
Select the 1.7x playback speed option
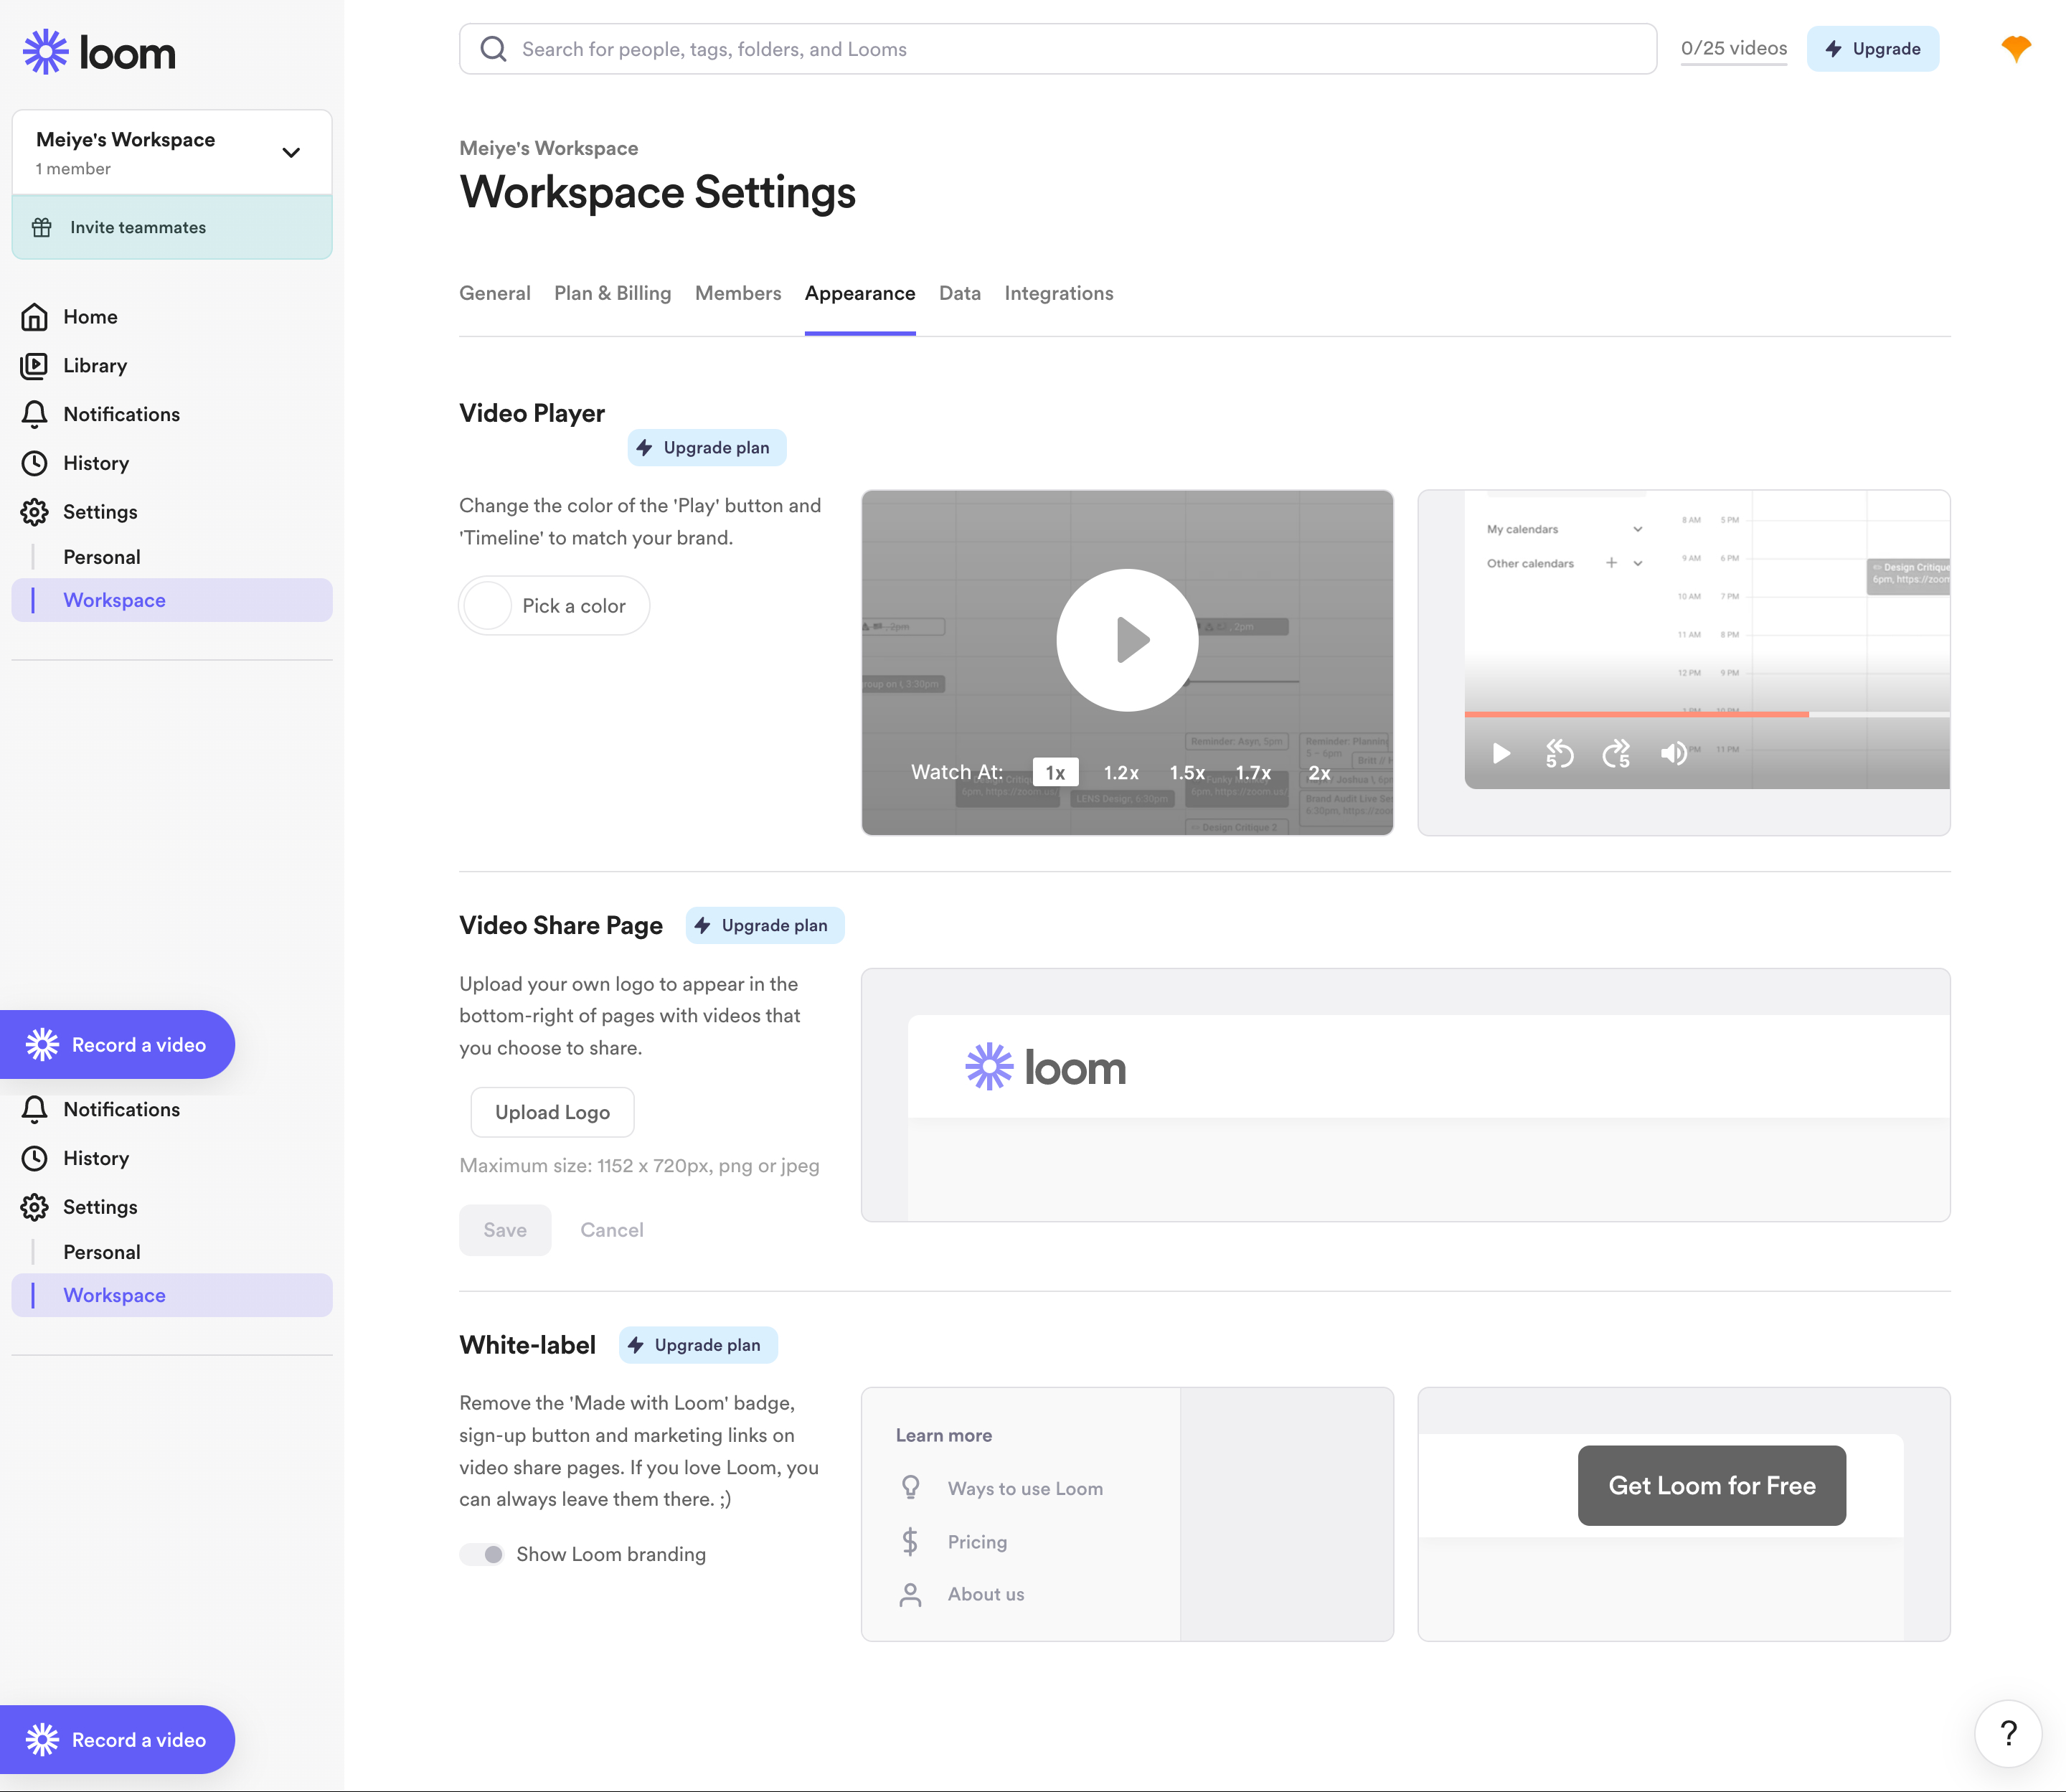tap(1253, 772)
